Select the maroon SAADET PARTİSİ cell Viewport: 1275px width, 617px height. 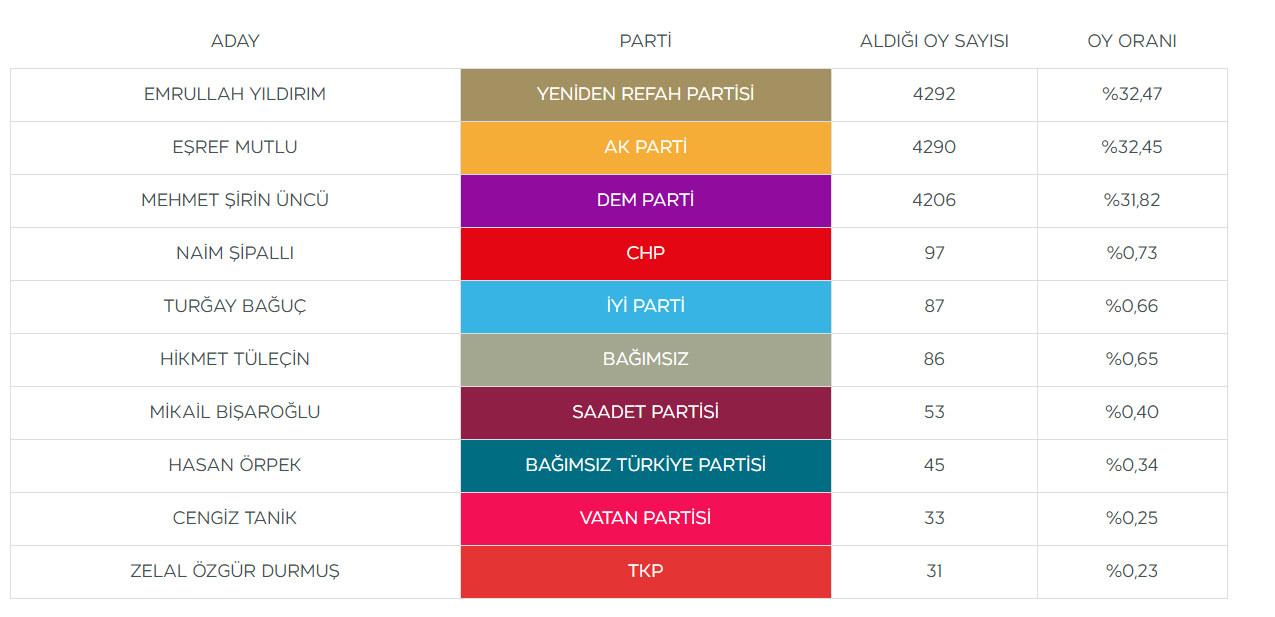[x=645, y=412]
